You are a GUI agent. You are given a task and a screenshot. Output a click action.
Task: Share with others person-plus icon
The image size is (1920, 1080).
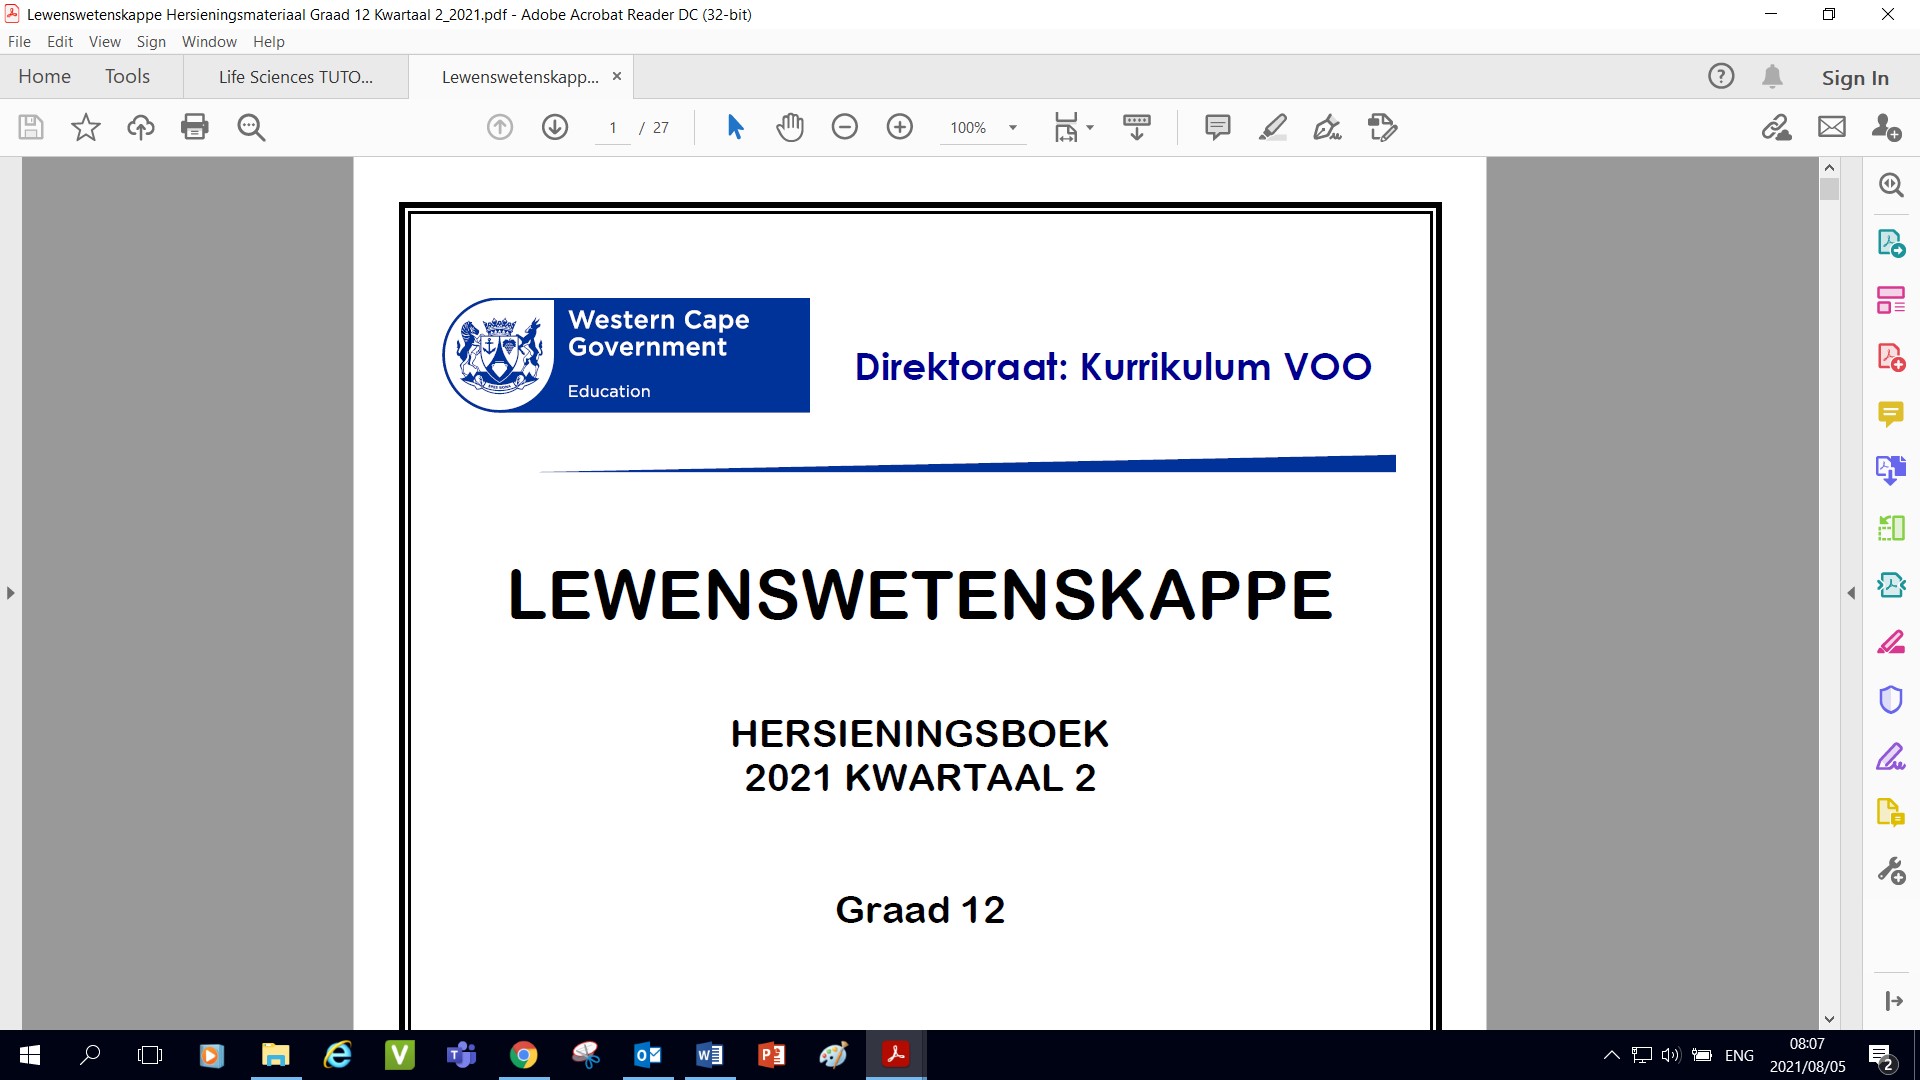[x=1887, y=127]
